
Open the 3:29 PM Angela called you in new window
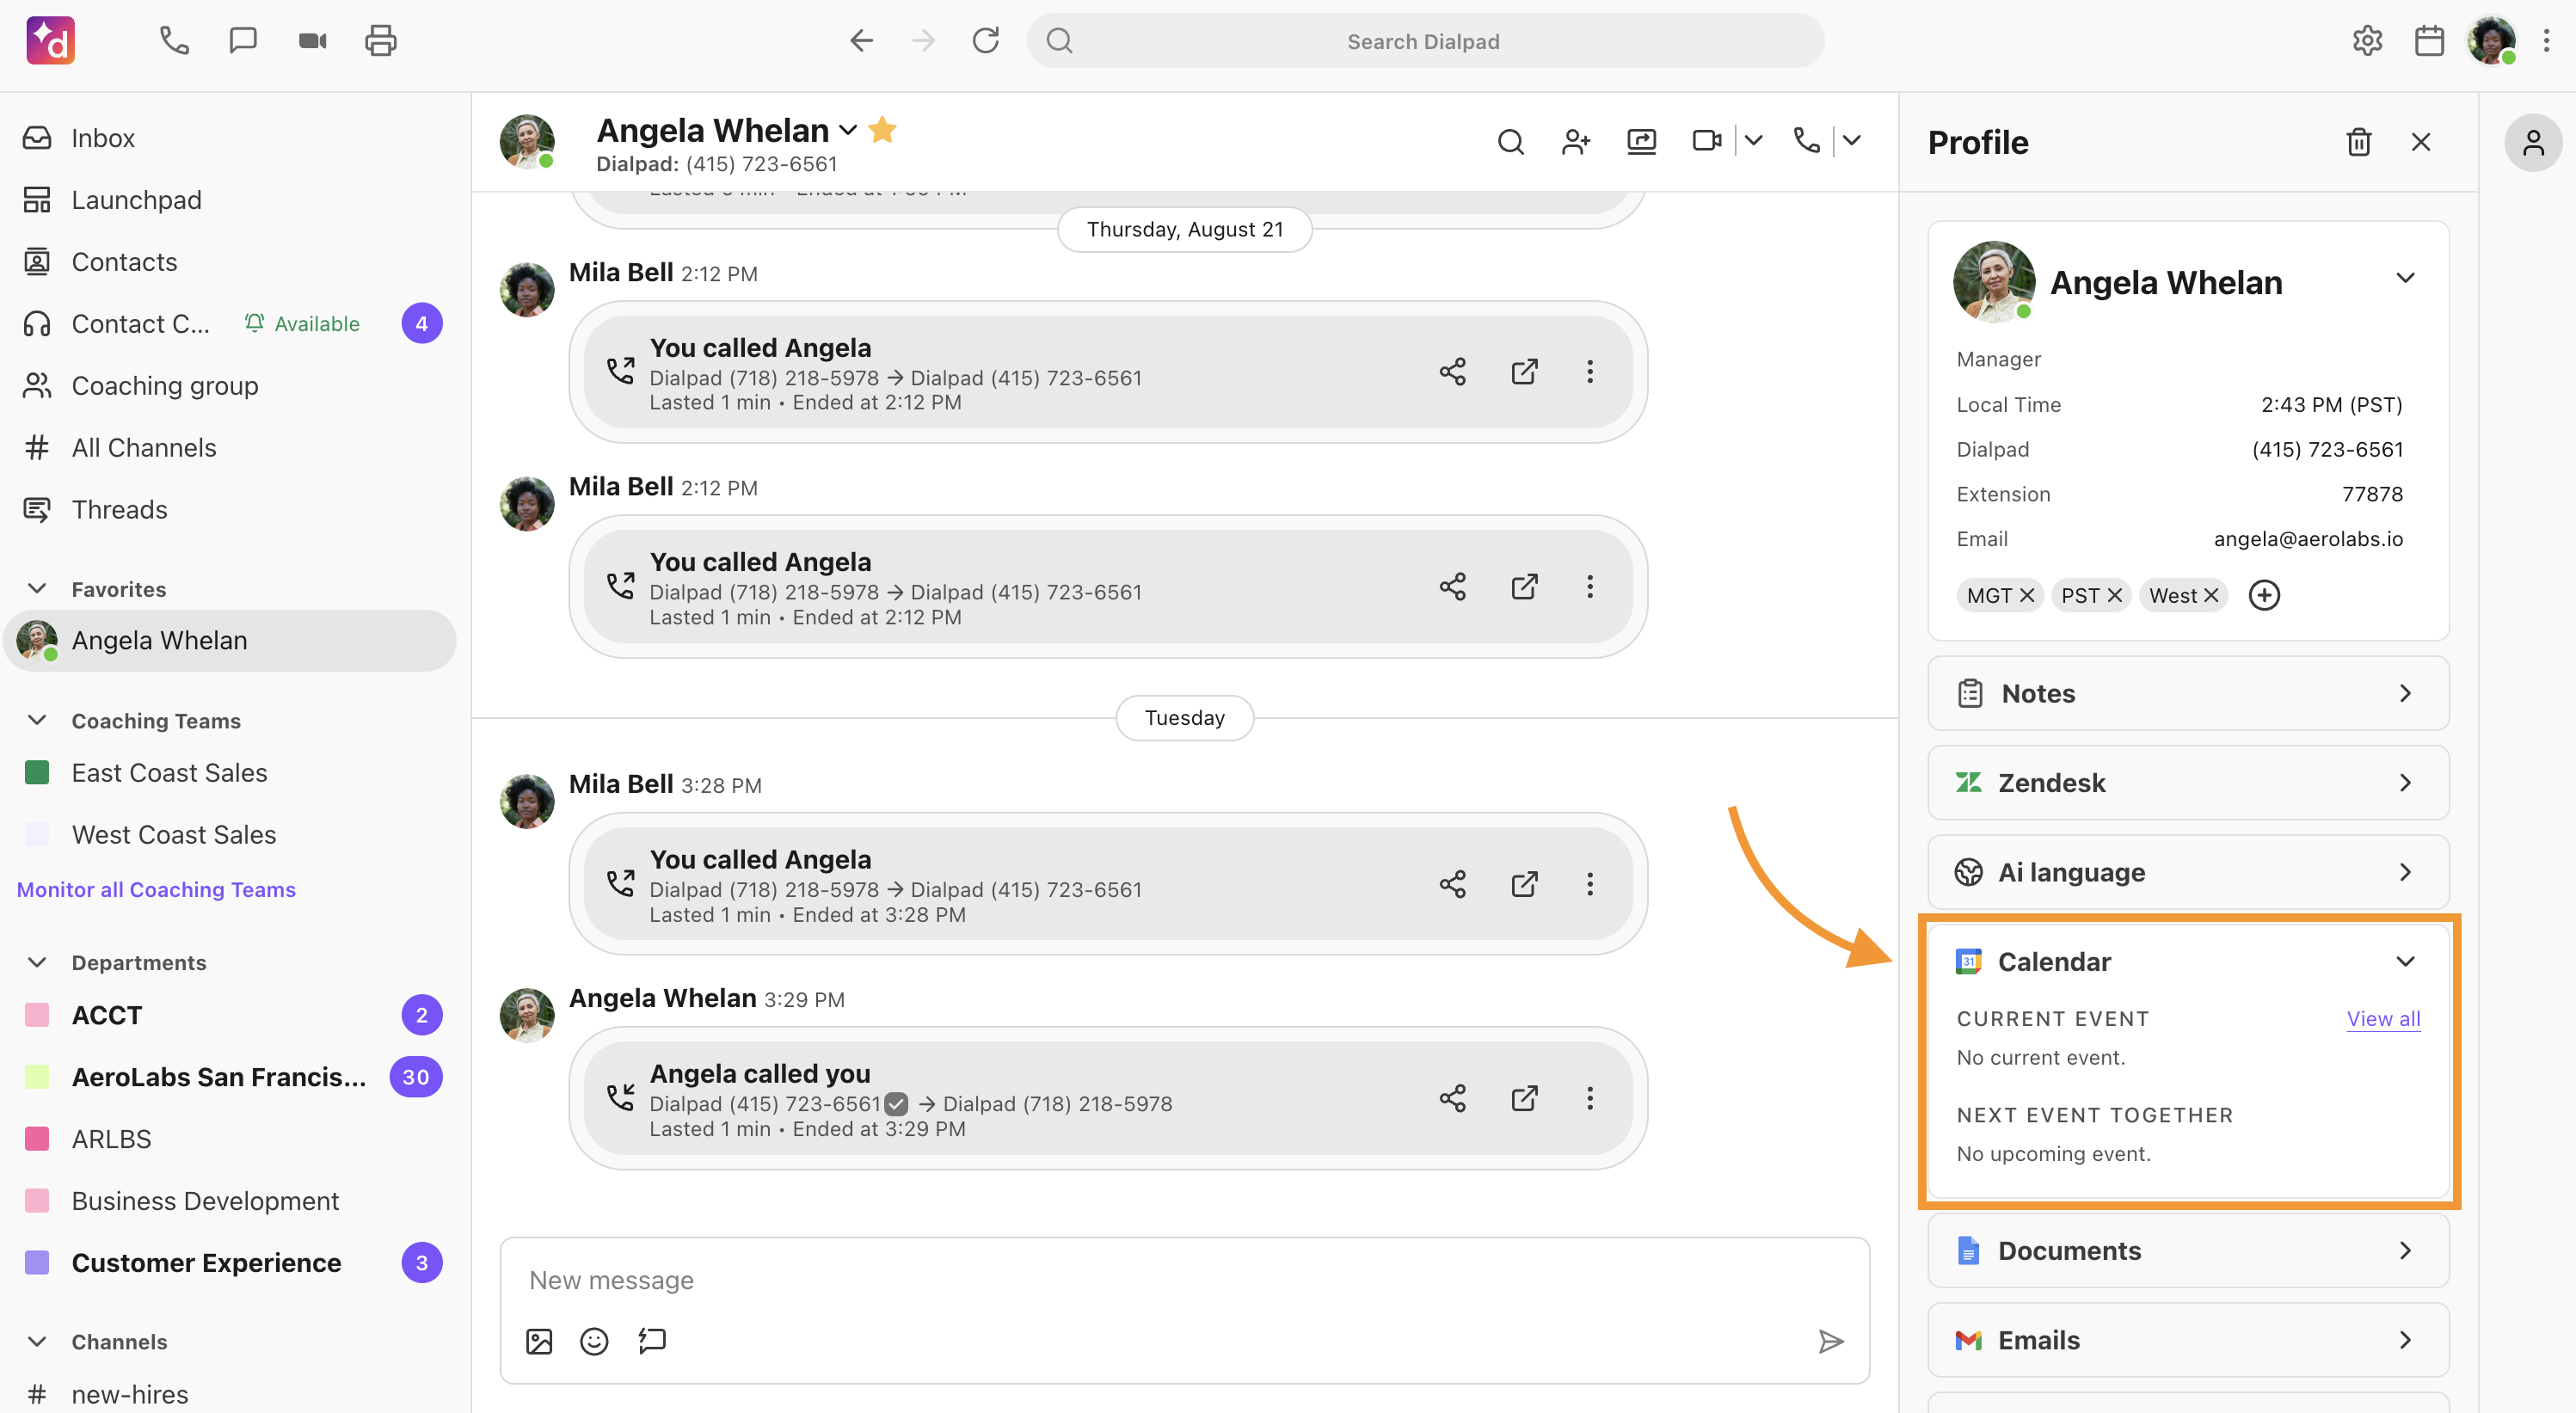click(x=1524, y=1098)
